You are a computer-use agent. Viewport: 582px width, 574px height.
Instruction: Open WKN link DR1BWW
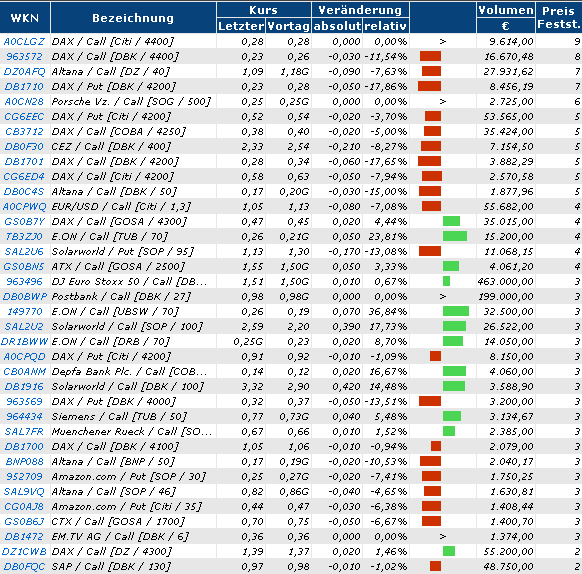[x=25, y=342]
